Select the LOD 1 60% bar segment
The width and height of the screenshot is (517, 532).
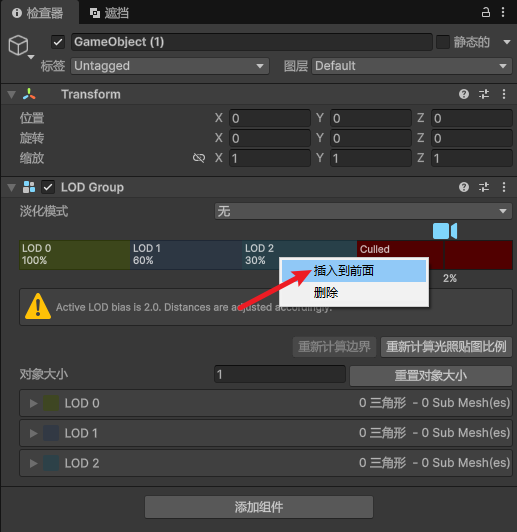pyautogui.click(x=186, y=255)
